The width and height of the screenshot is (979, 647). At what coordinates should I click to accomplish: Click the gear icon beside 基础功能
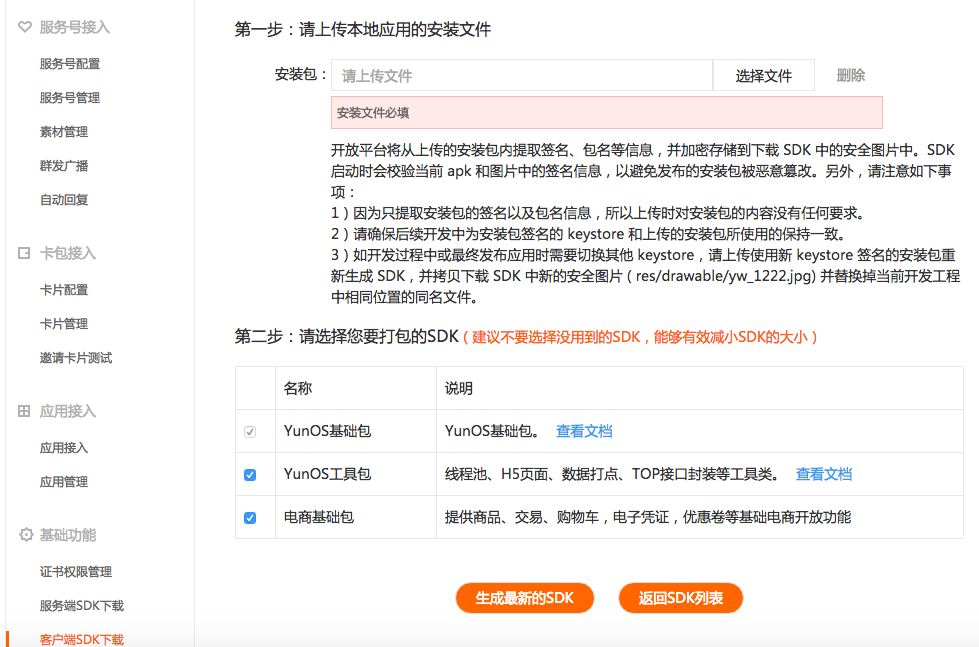click(x=26, y=535)
